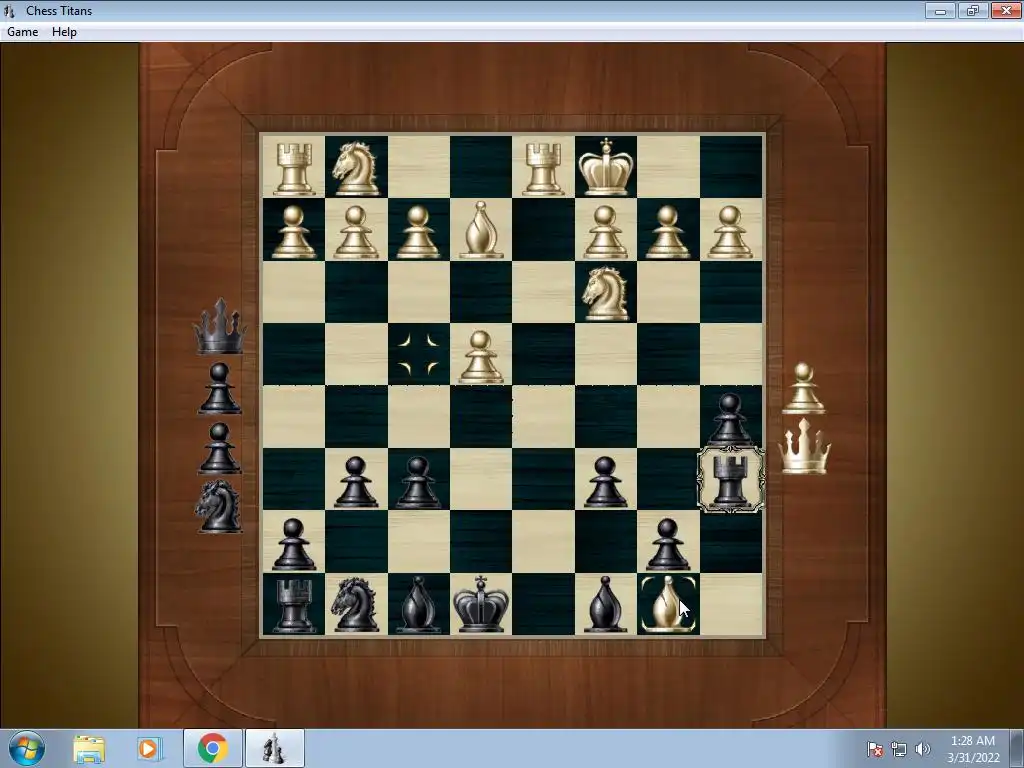Image resolution: width=1024 pixels, height=768 pixels.
Task: Click the square marked with corner move indicators
Action: coord(418,355)
